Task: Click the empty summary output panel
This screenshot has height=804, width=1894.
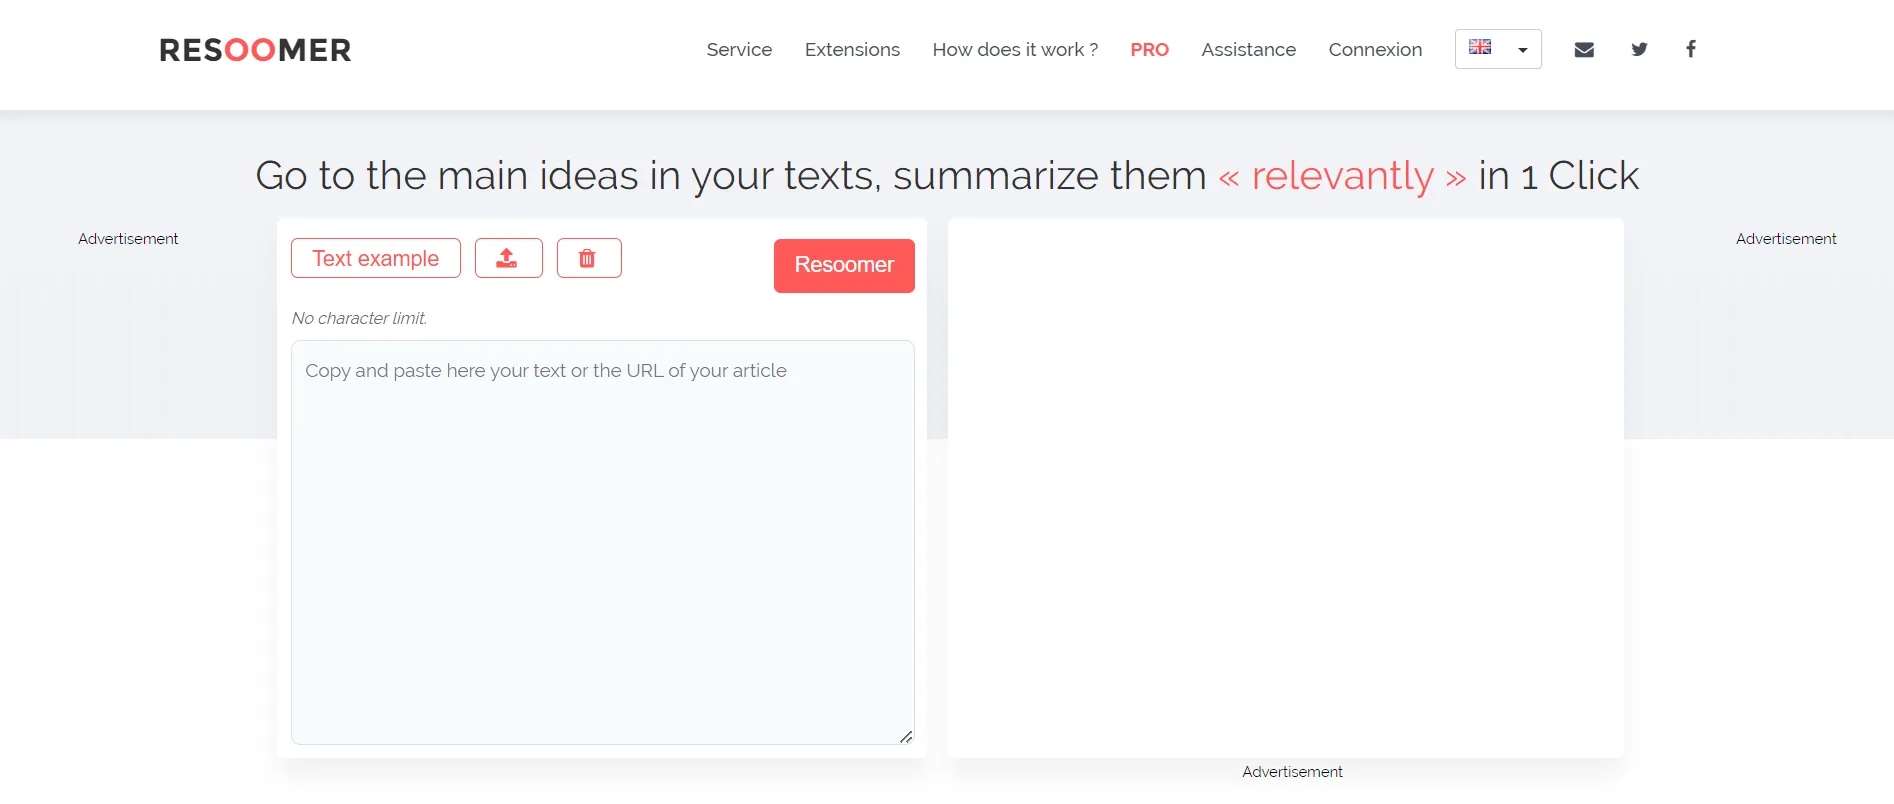Action: coord(1286,488)
